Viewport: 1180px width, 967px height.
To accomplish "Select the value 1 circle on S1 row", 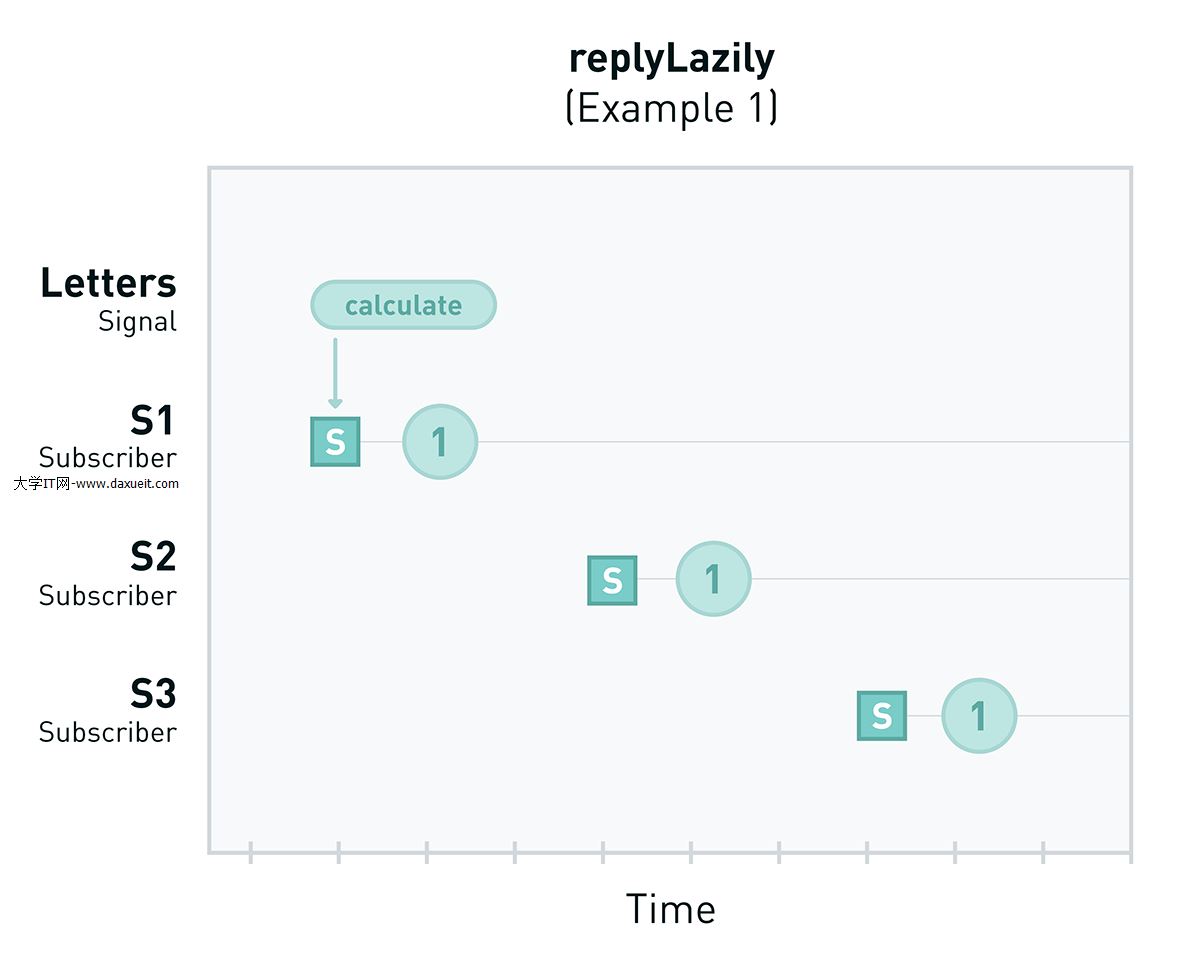I will click(x=440, y=442).
